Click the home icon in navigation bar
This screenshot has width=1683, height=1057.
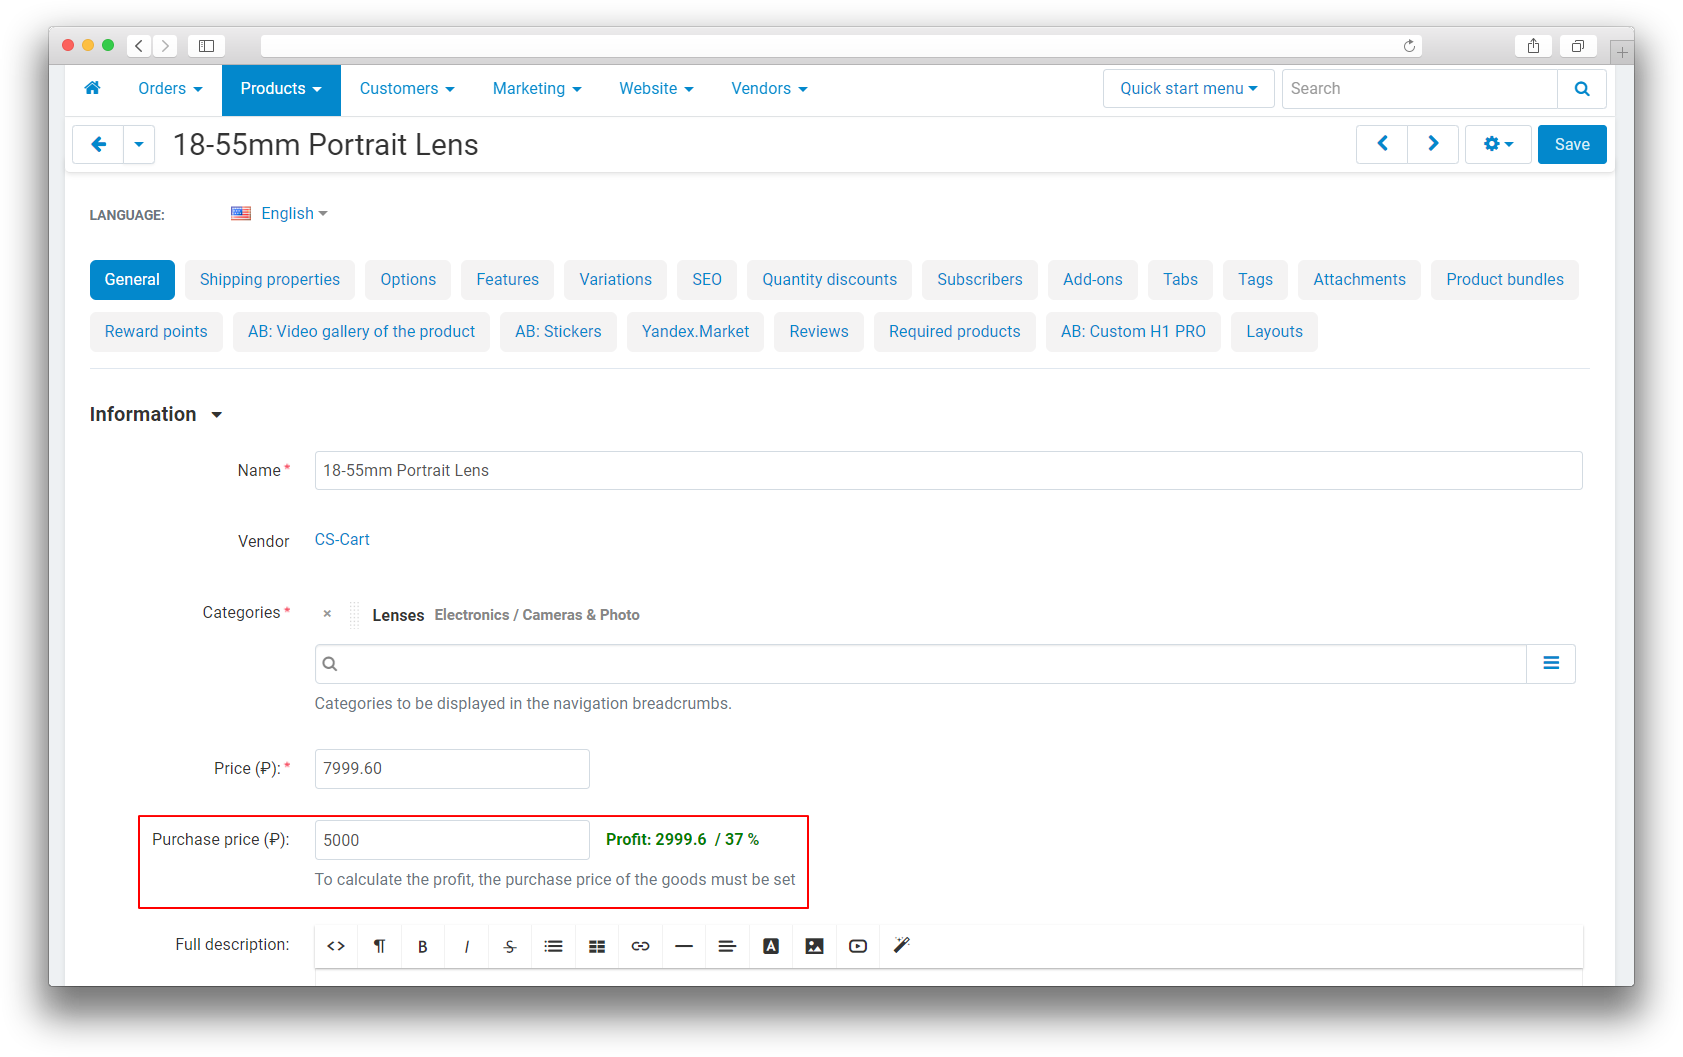coord(92,88)
